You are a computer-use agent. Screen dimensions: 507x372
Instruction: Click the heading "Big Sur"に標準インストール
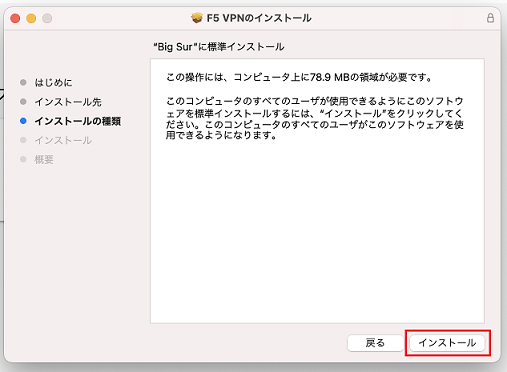(x=219, y=47)
